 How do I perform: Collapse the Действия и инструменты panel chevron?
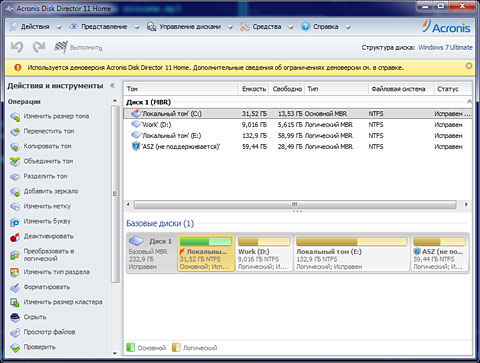click(x=112, y=85)
